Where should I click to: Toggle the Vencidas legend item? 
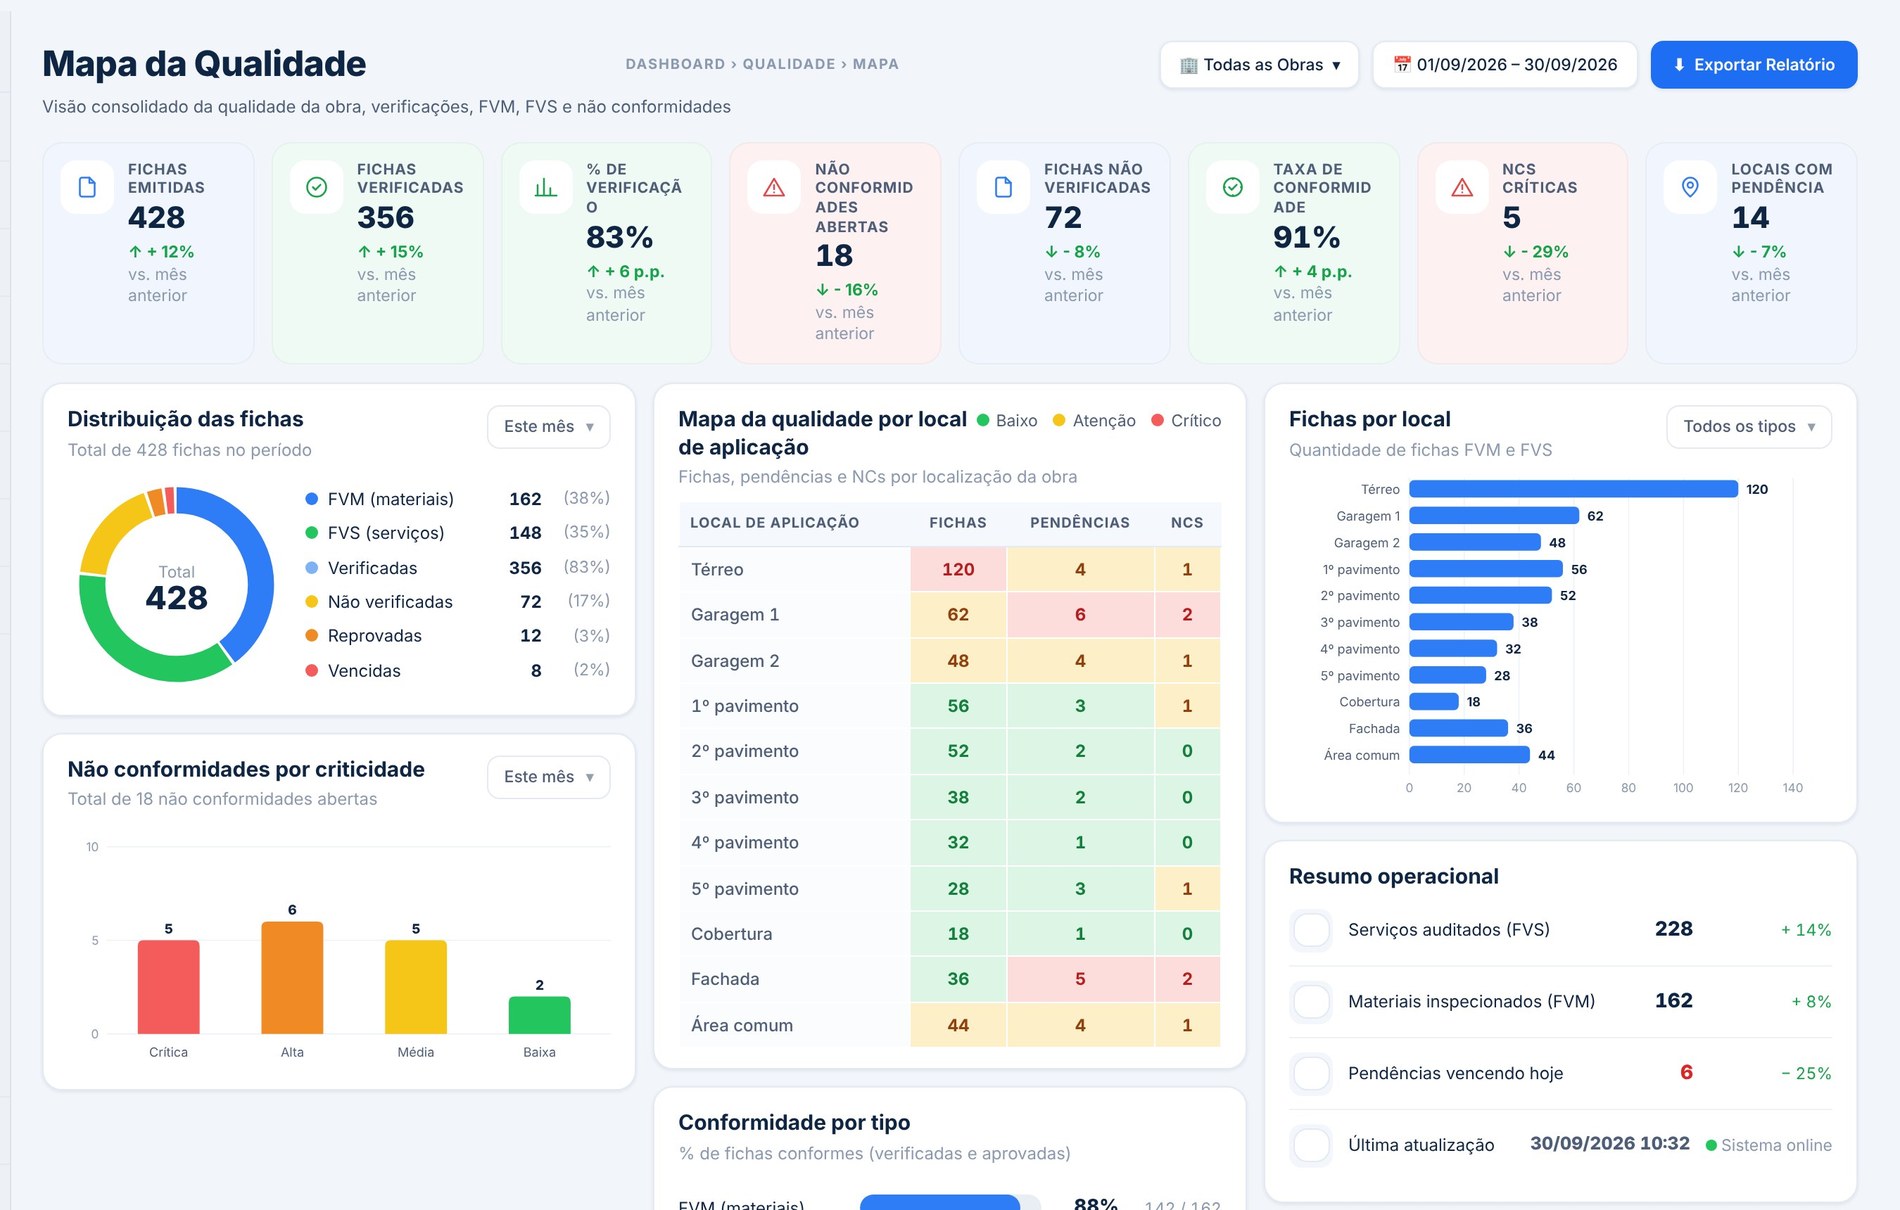(457, 671)
